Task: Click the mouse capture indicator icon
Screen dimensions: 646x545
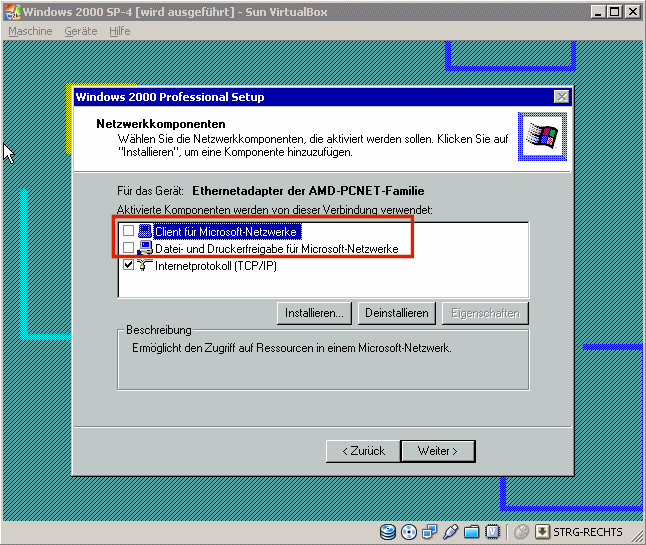Action: click(520, 532)
